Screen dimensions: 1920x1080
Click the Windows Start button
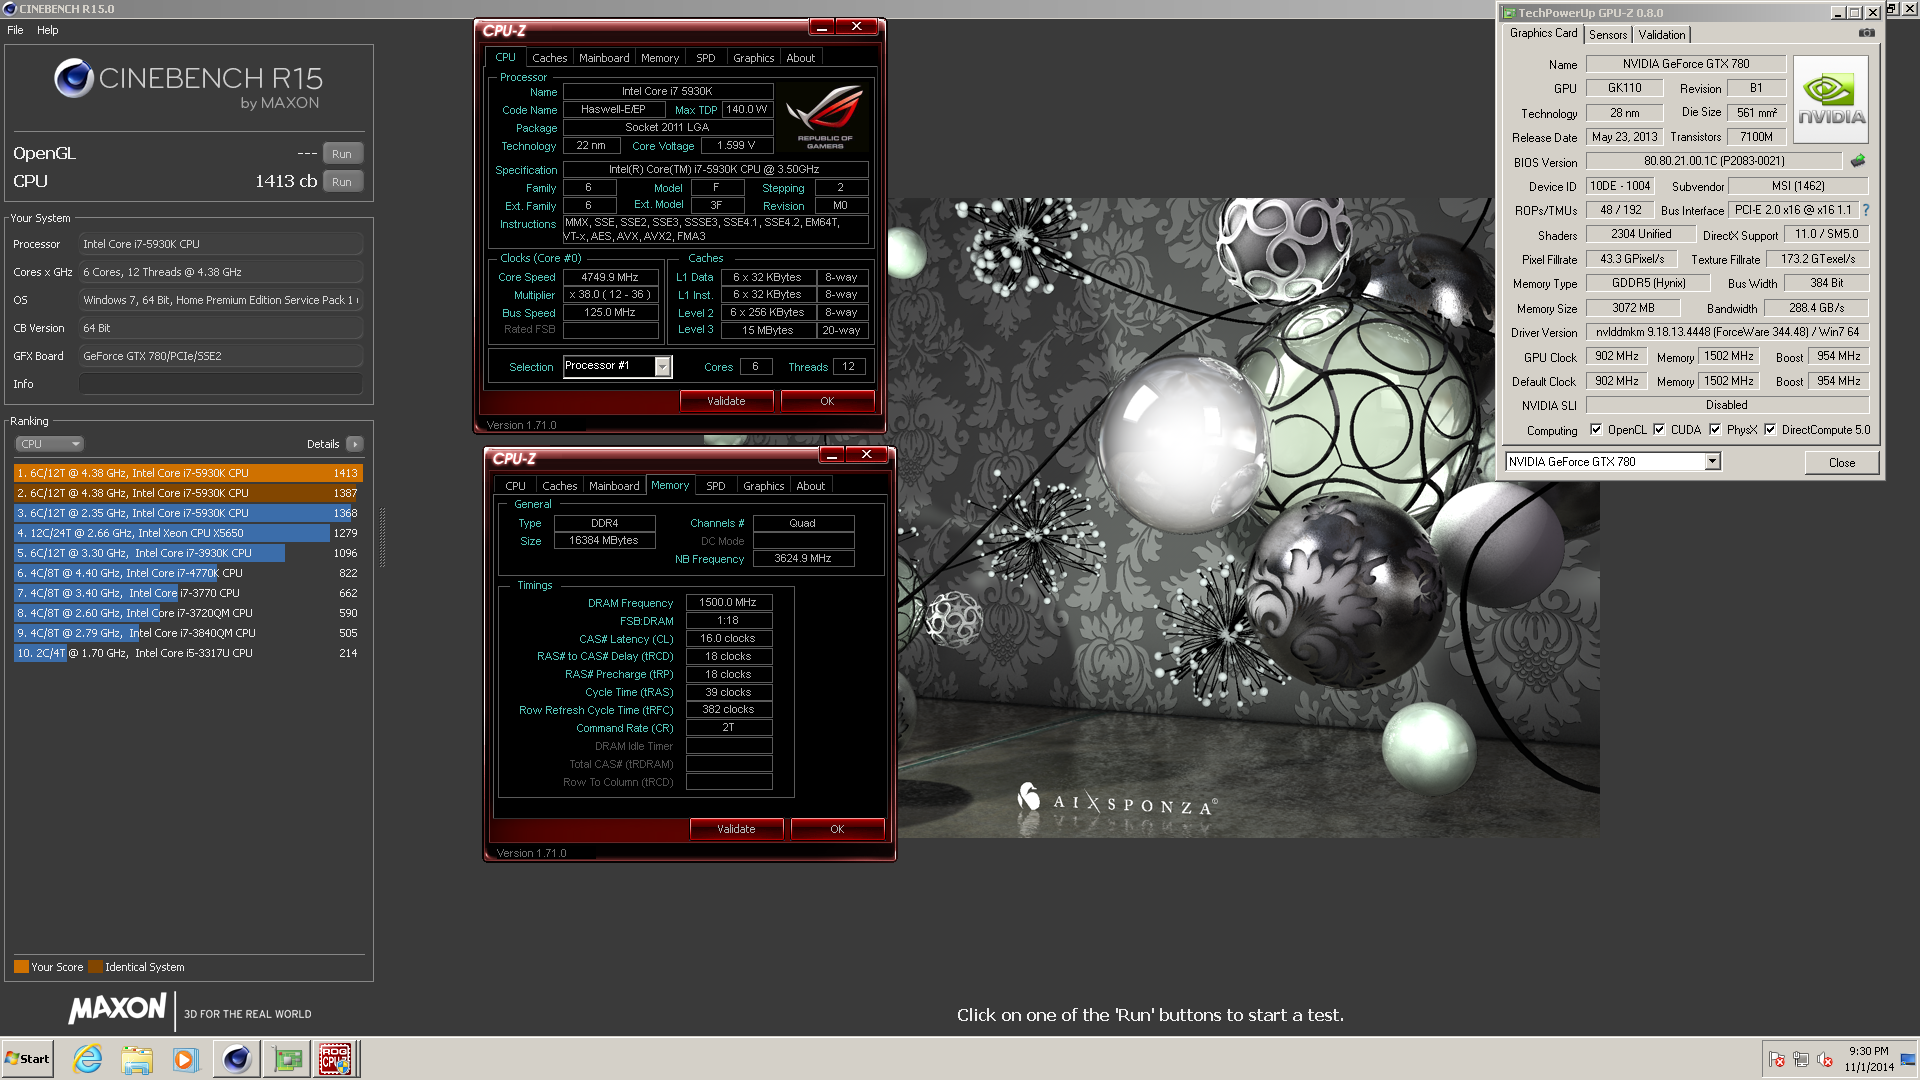coord(27,1059)
